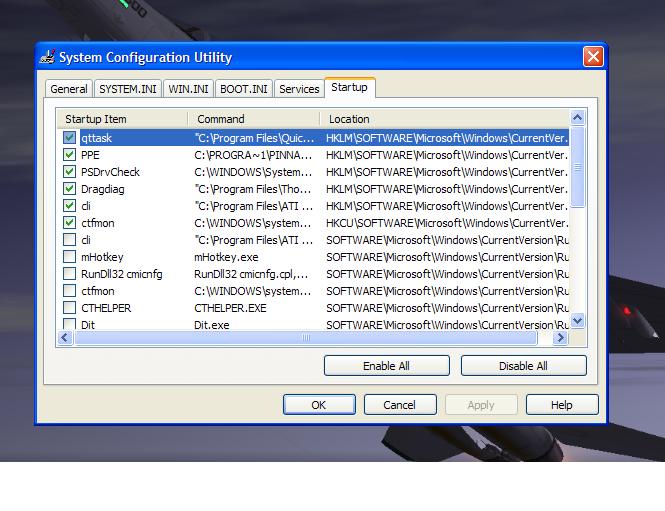Screen dimensions: 665x511
Task: Uncheck the PPE startup item checkbox
Action: point(69,155)
